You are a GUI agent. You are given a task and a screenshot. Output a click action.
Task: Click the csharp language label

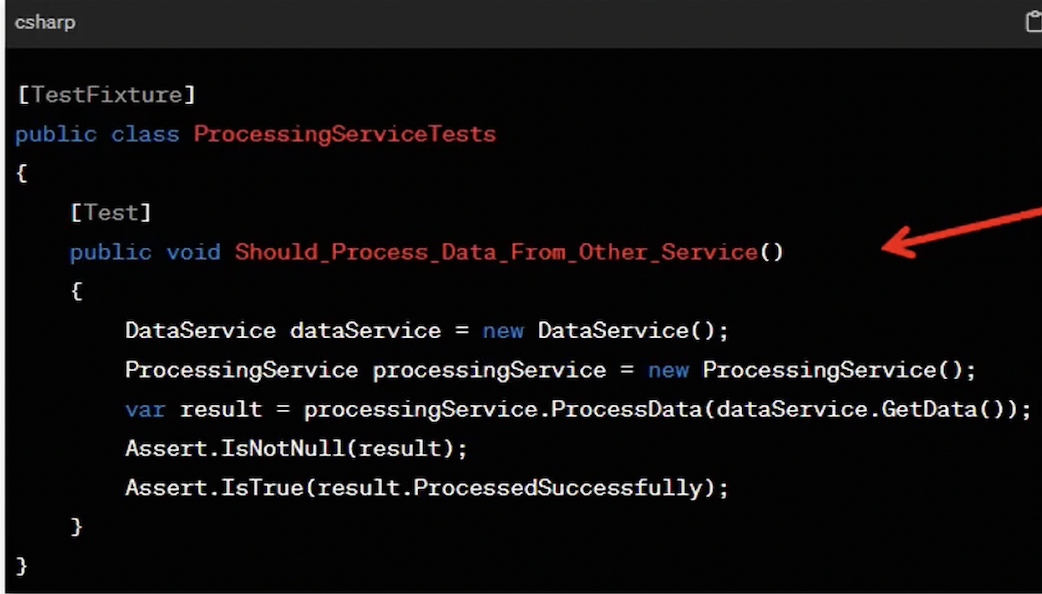[45, 22]
